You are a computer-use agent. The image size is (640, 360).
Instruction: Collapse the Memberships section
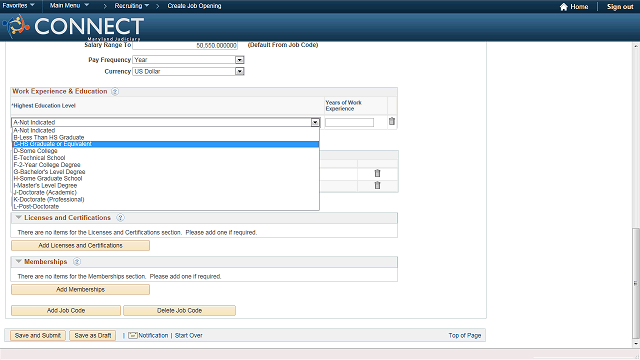pyautogui.click(x=18, y=261)
